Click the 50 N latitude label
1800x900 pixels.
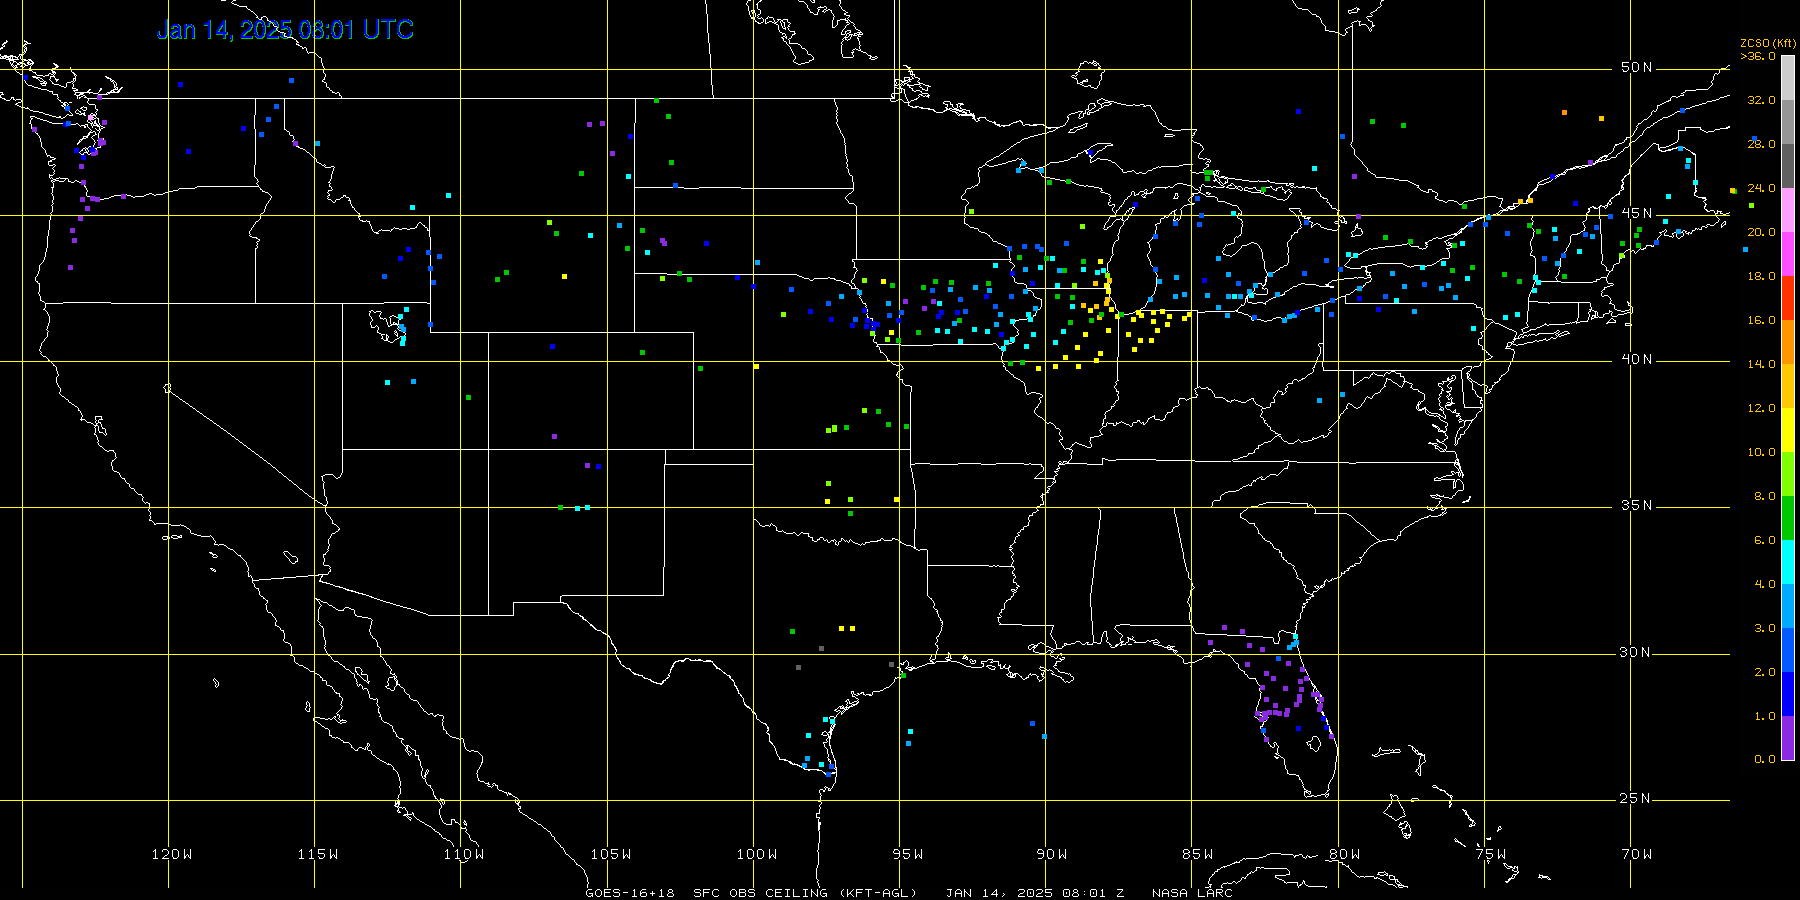coord(1636,67)
